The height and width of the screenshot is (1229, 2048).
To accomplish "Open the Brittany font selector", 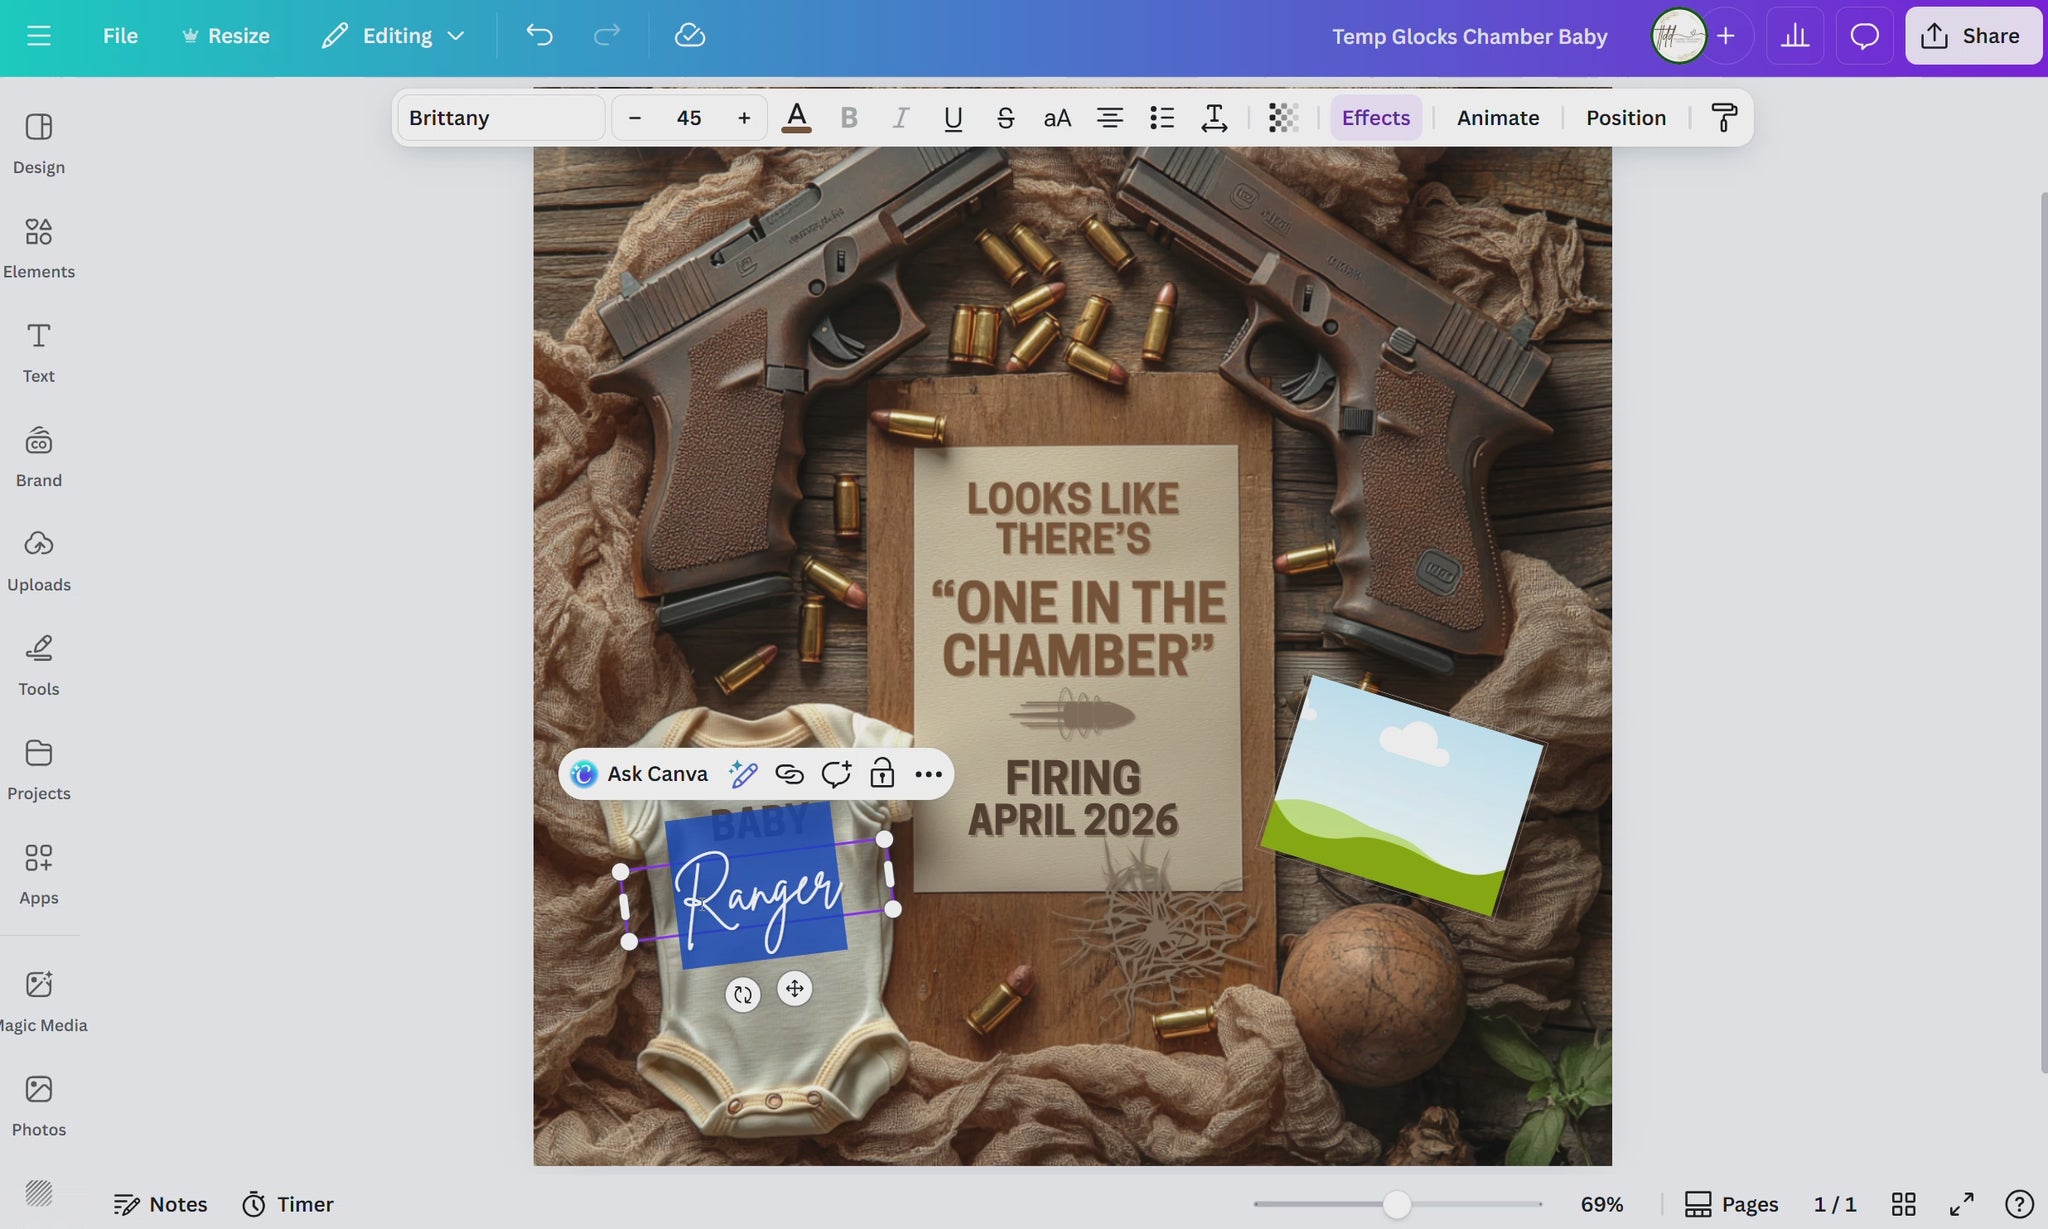I will click(501, 118).
